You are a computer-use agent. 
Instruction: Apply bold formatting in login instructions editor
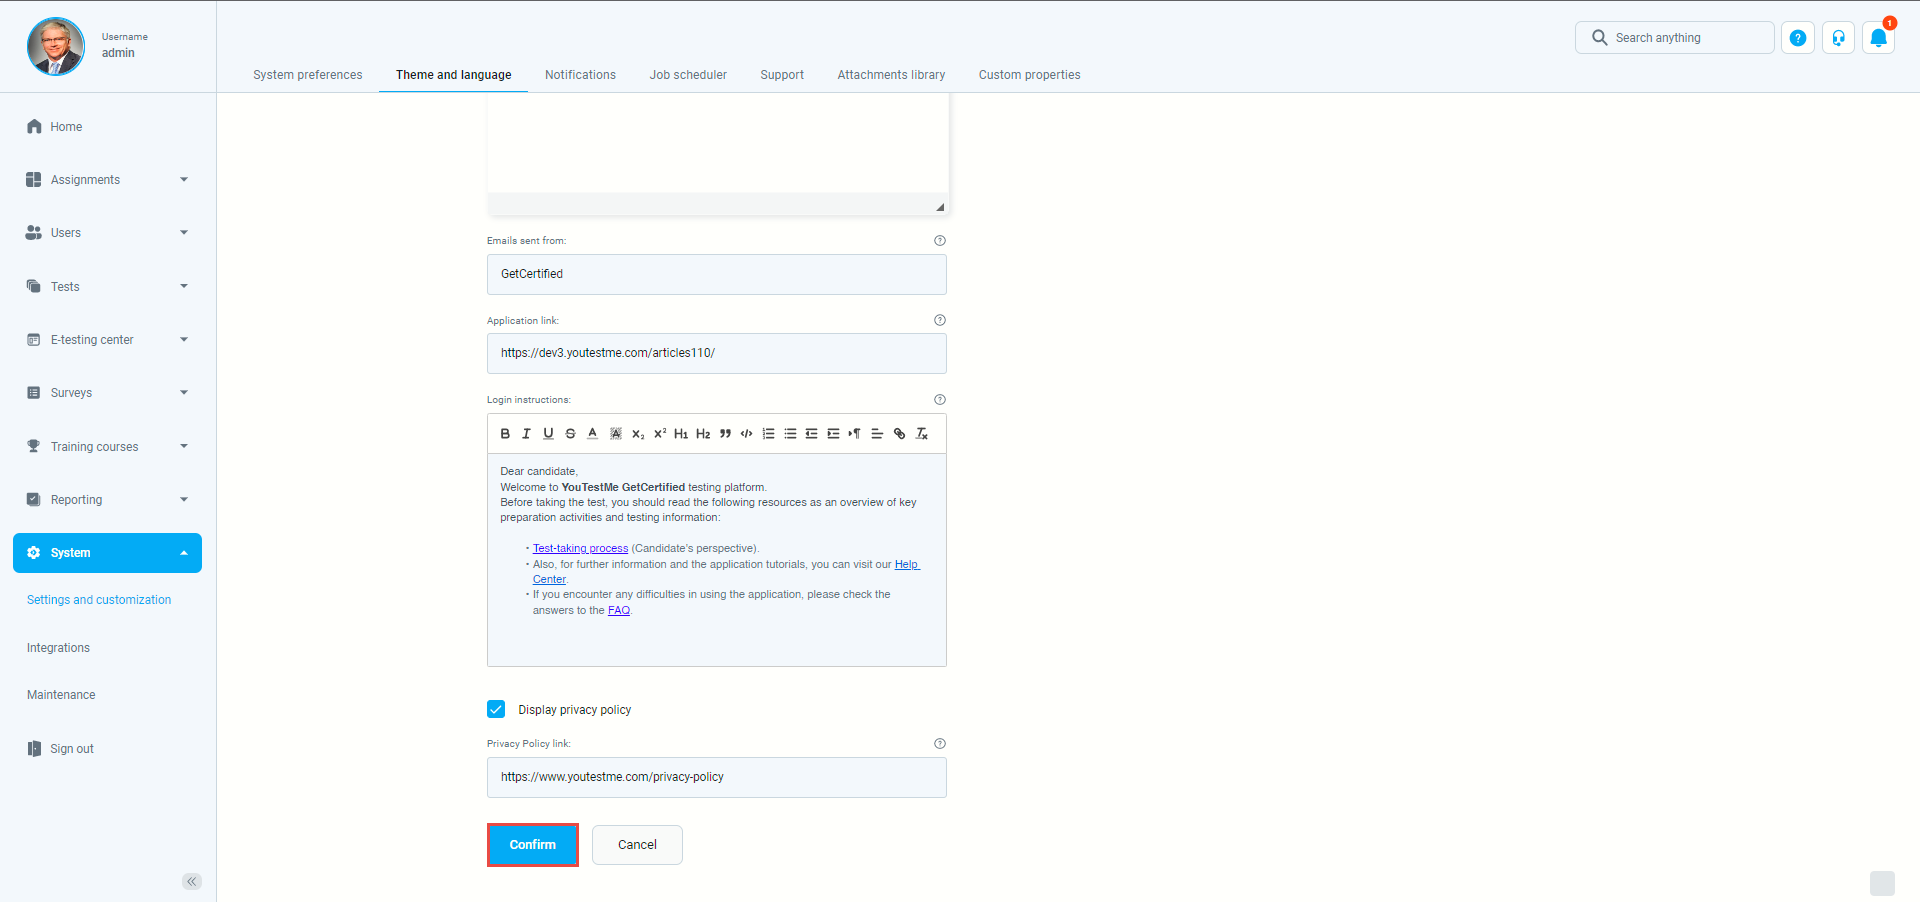(x=505, y=434)
